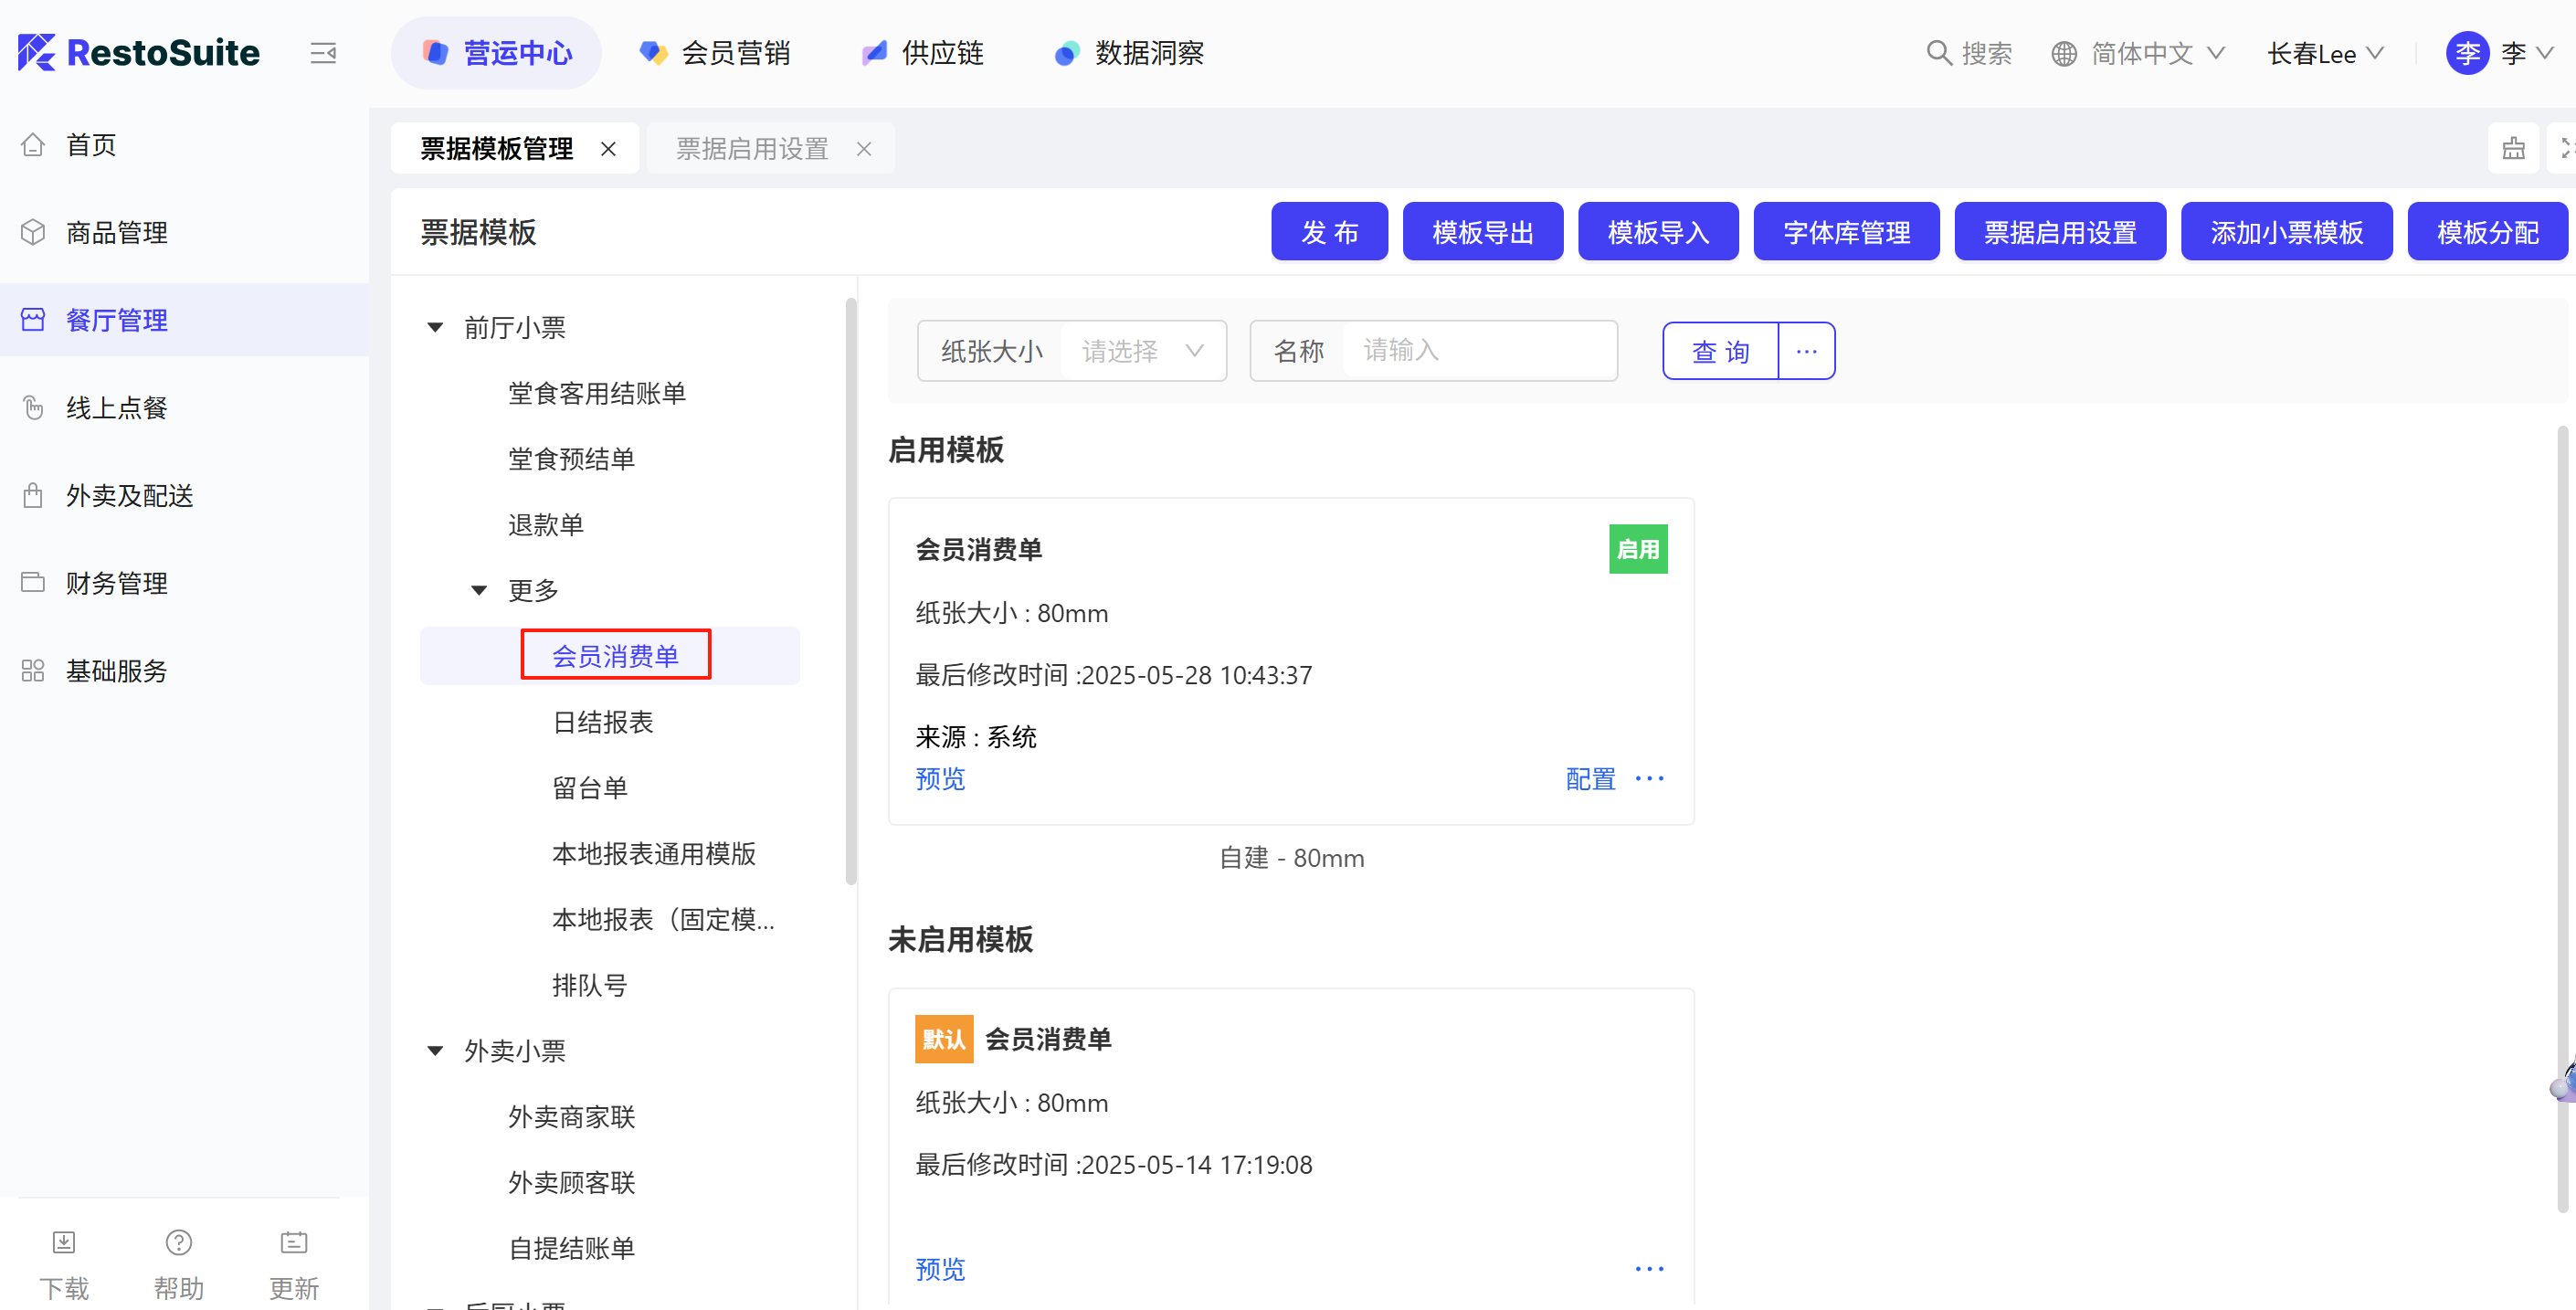Click the 添加小票模板 button
Viewport: 2576px width, 1310px height.
(x=2286, y=232)
